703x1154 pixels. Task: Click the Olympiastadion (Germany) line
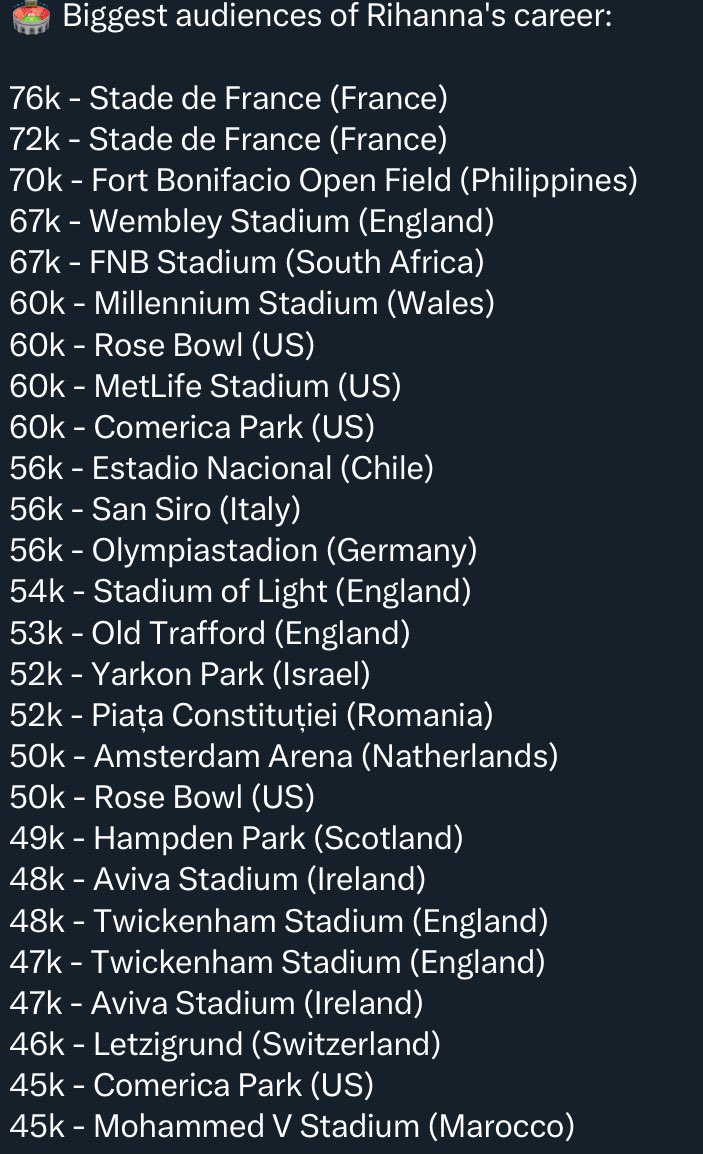(x=243, y=551)
